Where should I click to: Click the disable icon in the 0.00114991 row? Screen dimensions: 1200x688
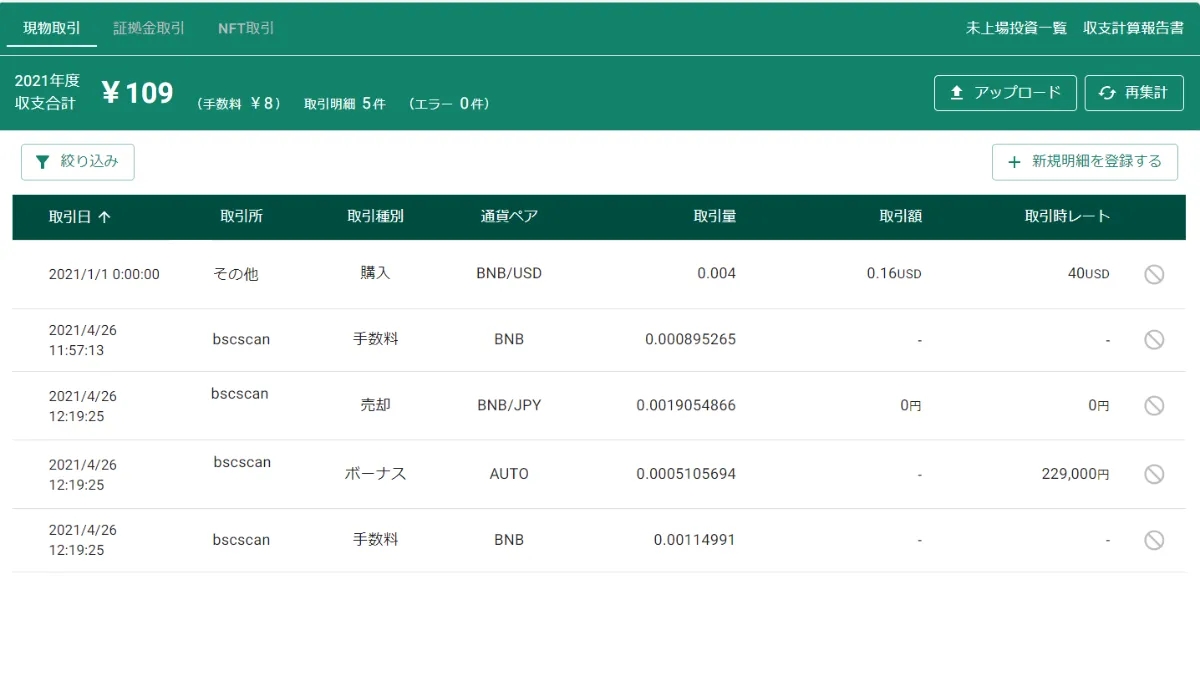pyautogui.click(x=1154, y=540)
